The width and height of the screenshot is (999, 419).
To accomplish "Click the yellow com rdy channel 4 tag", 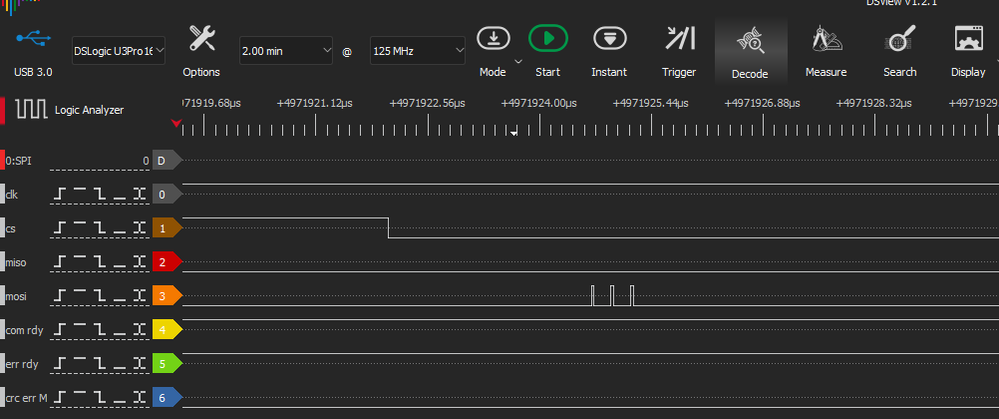I will [x=167, y=329].
